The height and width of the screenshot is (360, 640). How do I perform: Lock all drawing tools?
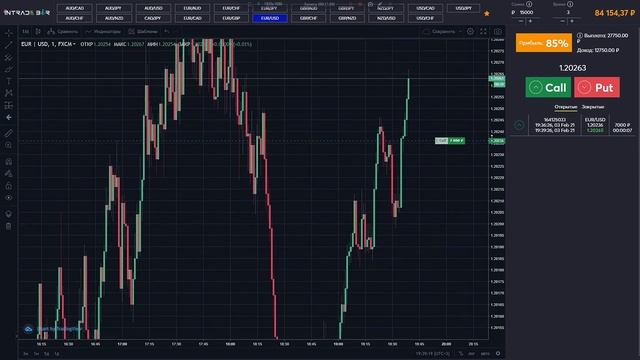pos(9,186)
